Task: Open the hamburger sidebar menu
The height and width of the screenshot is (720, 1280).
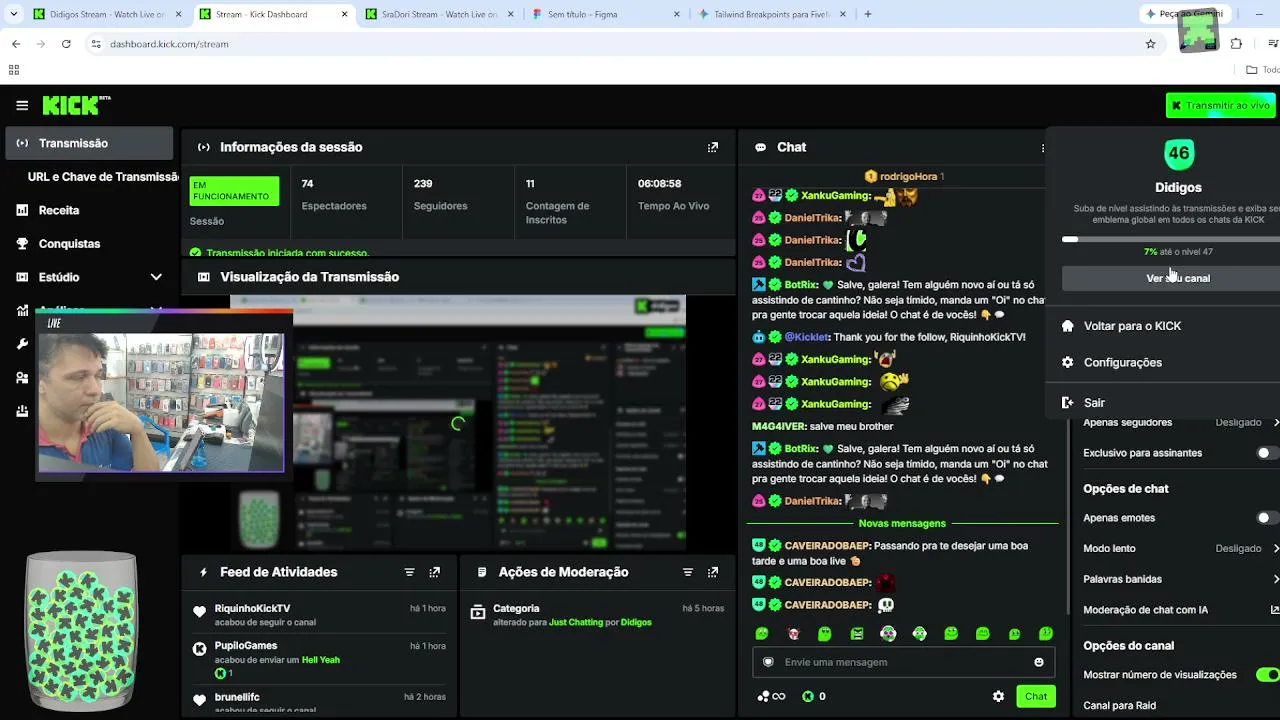Action: click(22, 105)
